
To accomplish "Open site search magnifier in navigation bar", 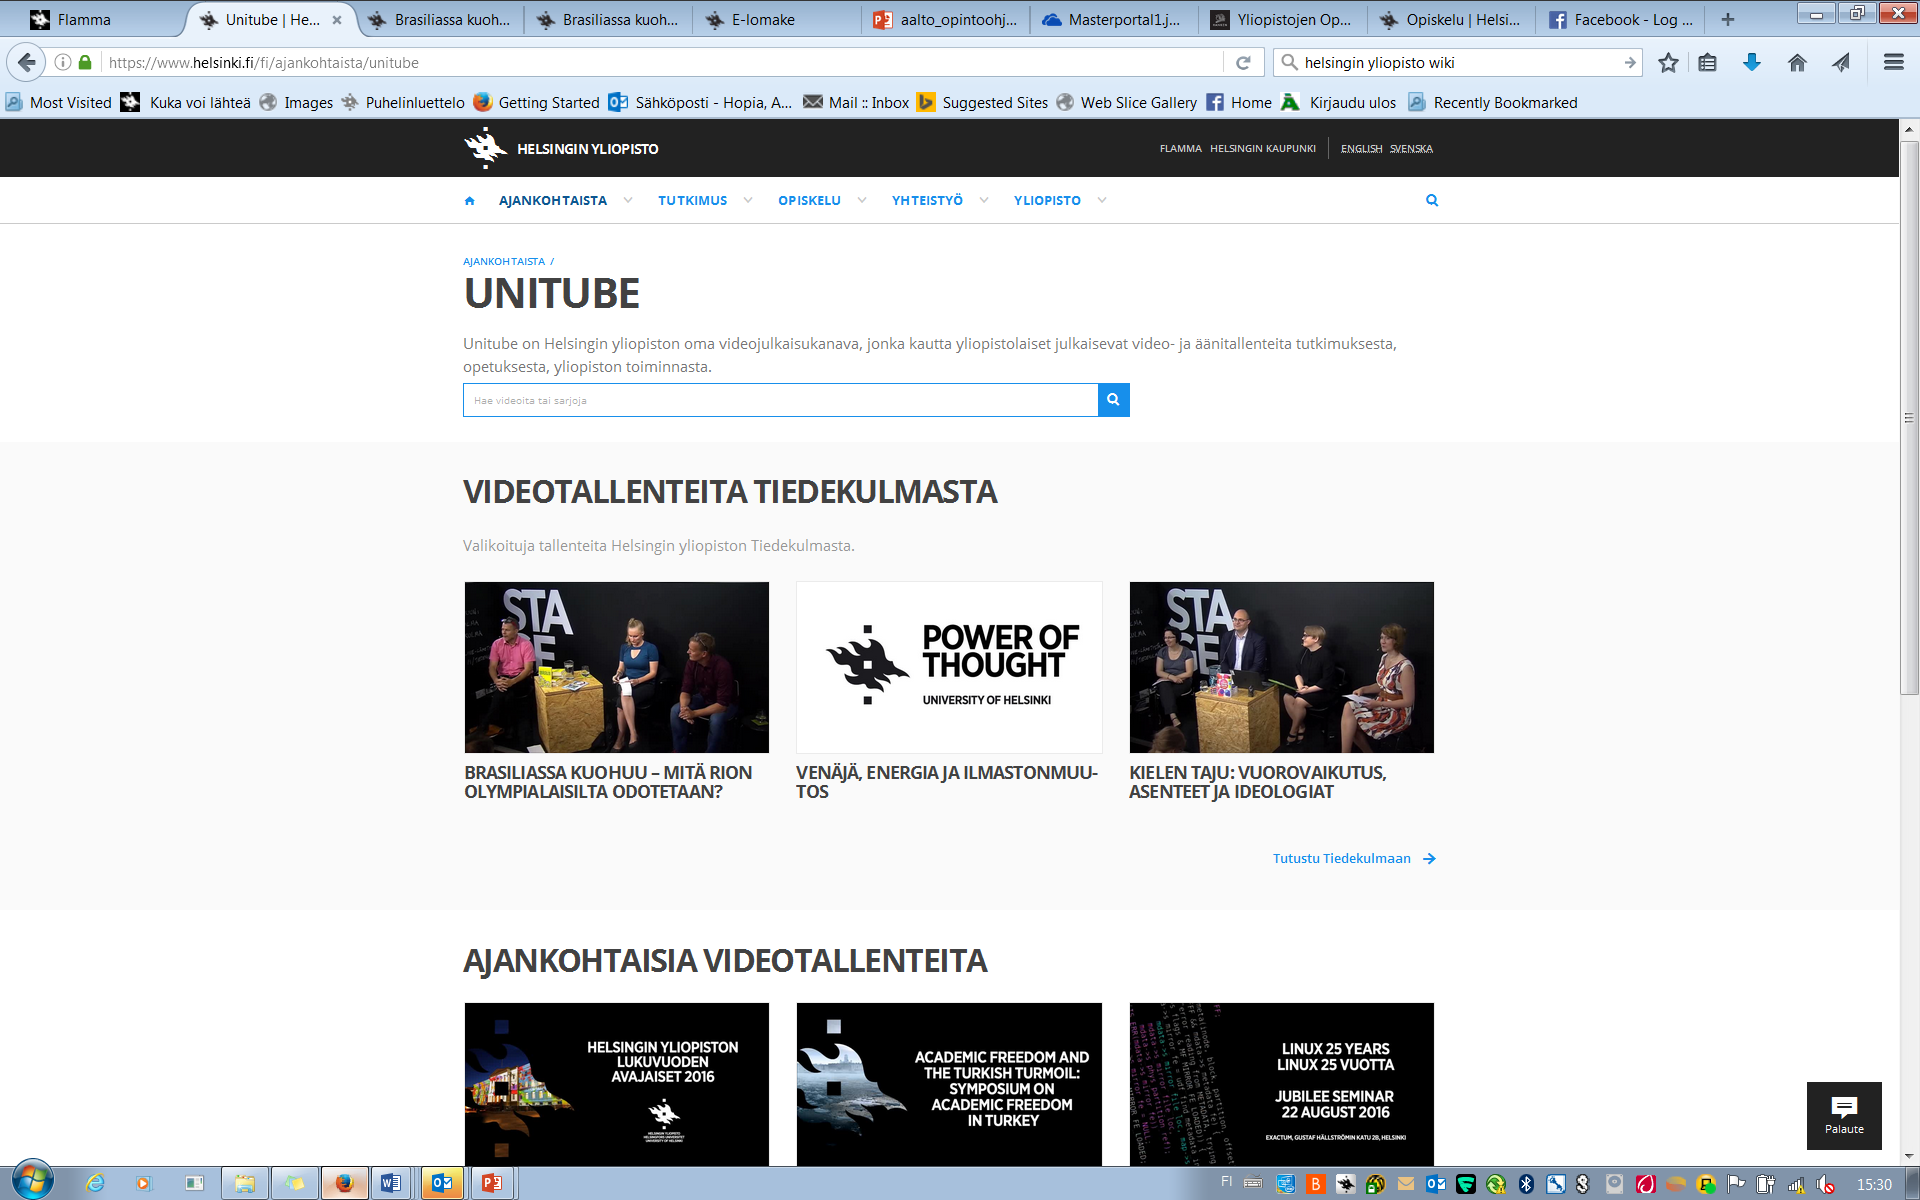I will pos(1432,200).
